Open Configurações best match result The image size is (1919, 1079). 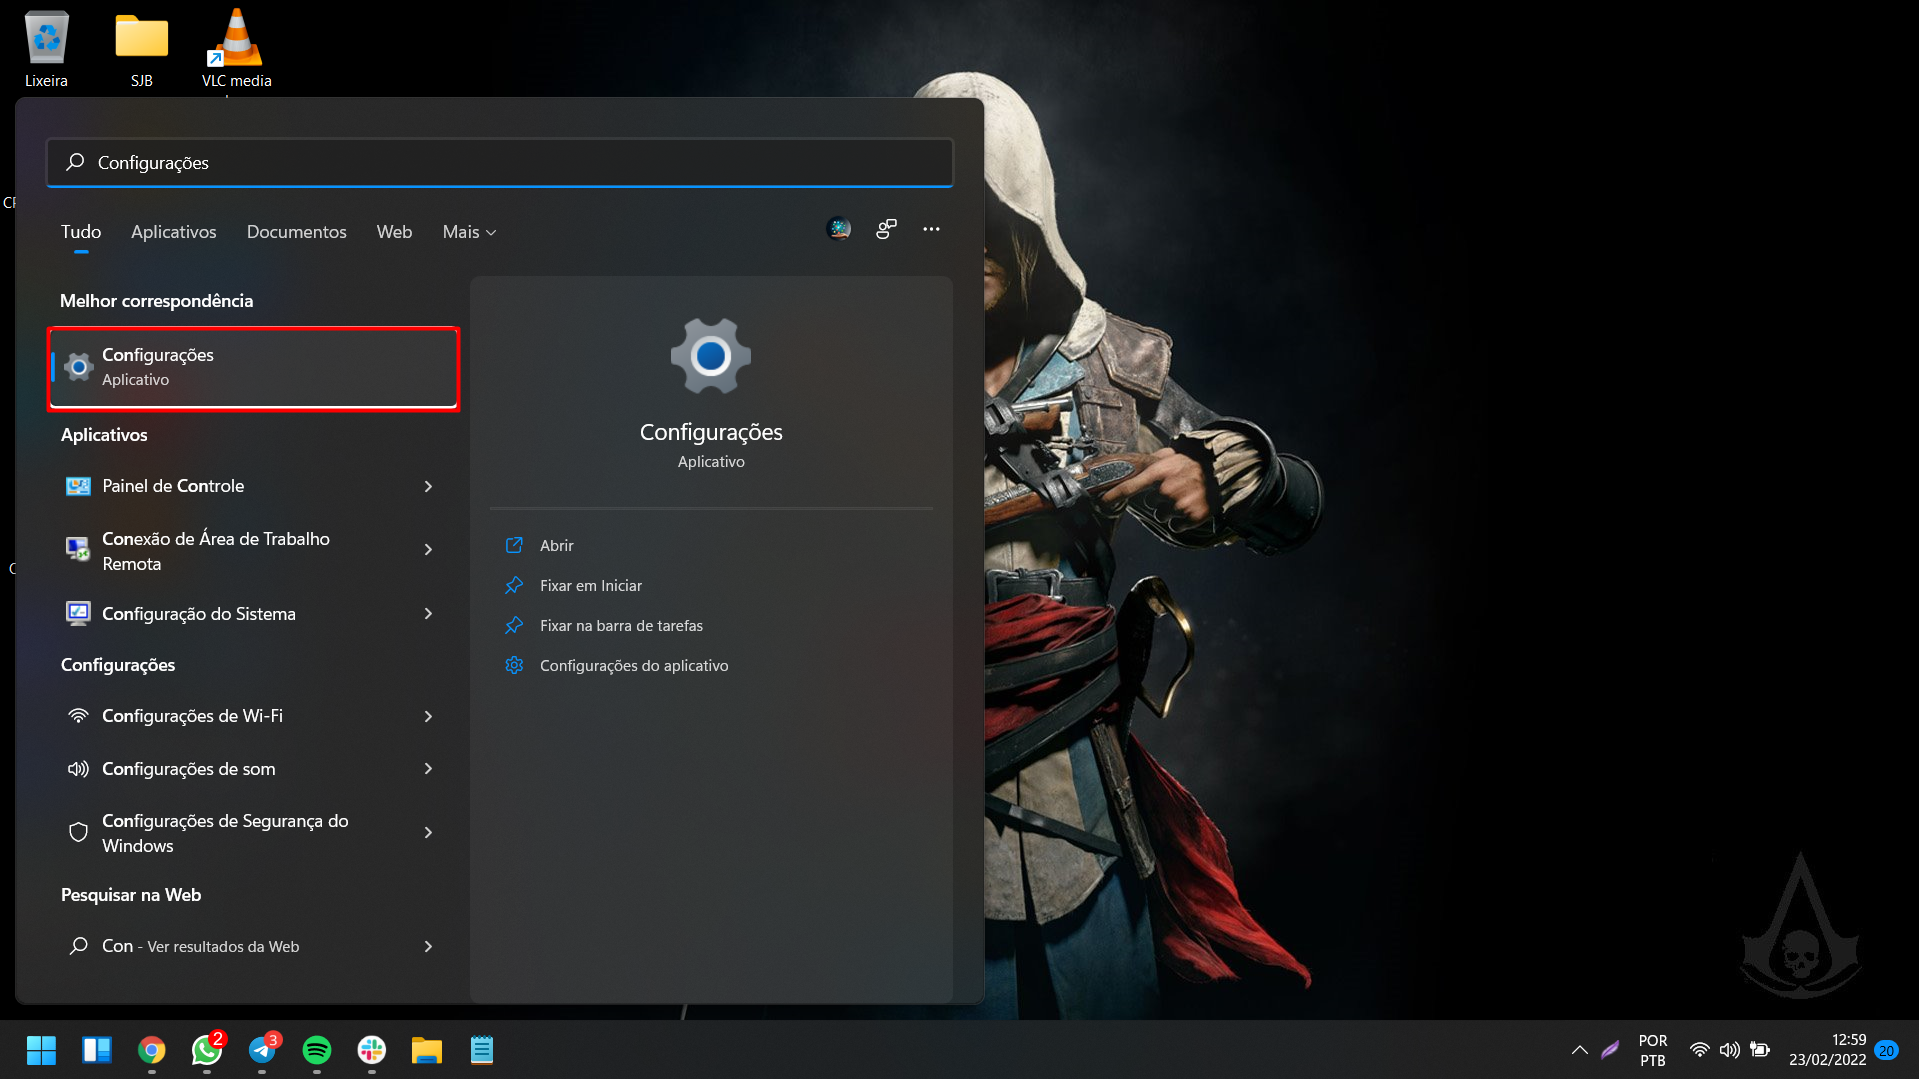click(x=254, y=367)
